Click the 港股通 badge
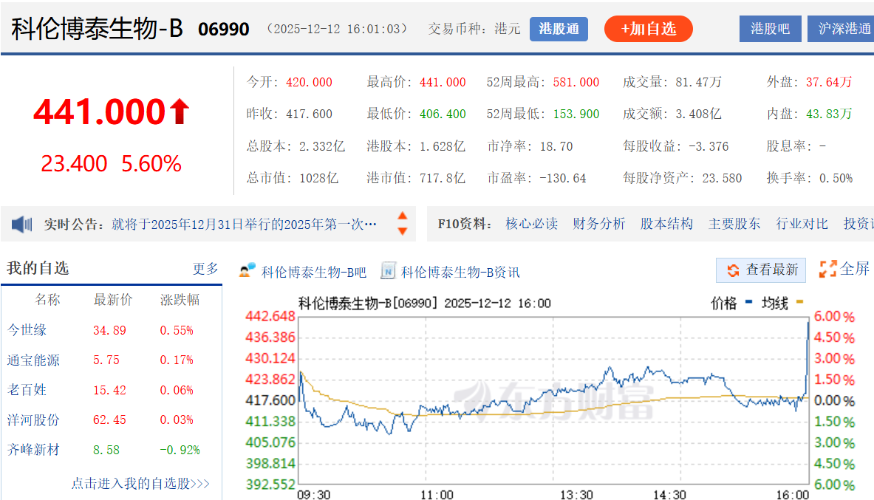 tap(559, 29)
